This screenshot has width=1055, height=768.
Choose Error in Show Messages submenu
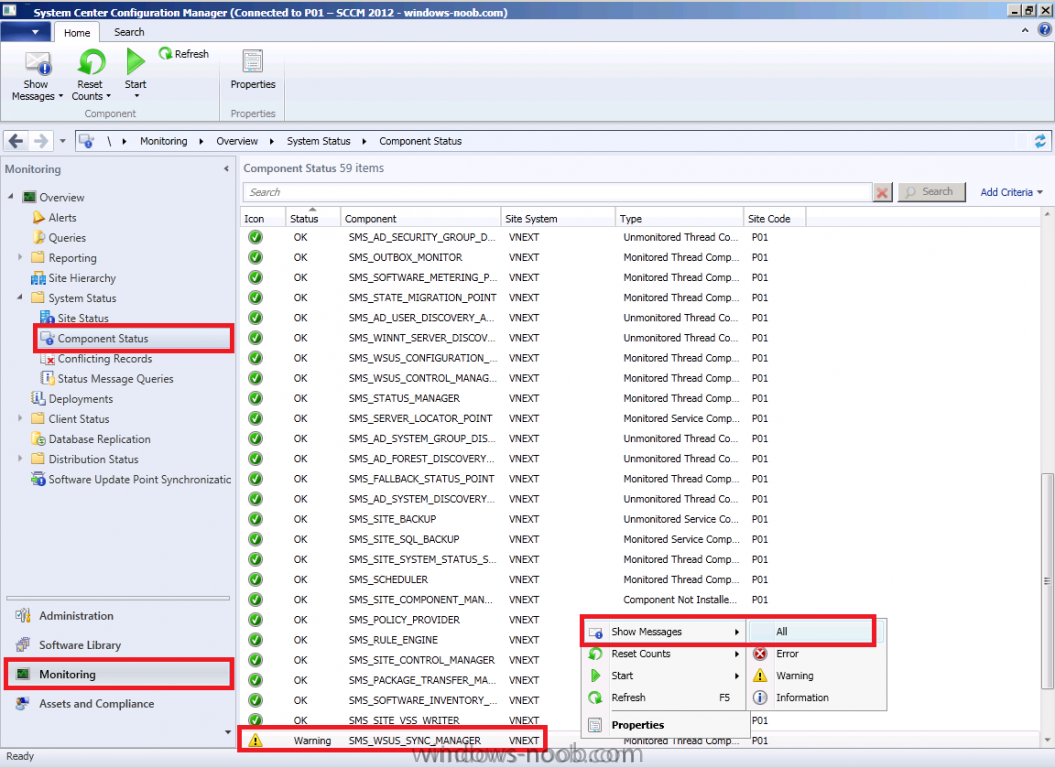click(787, 654)
